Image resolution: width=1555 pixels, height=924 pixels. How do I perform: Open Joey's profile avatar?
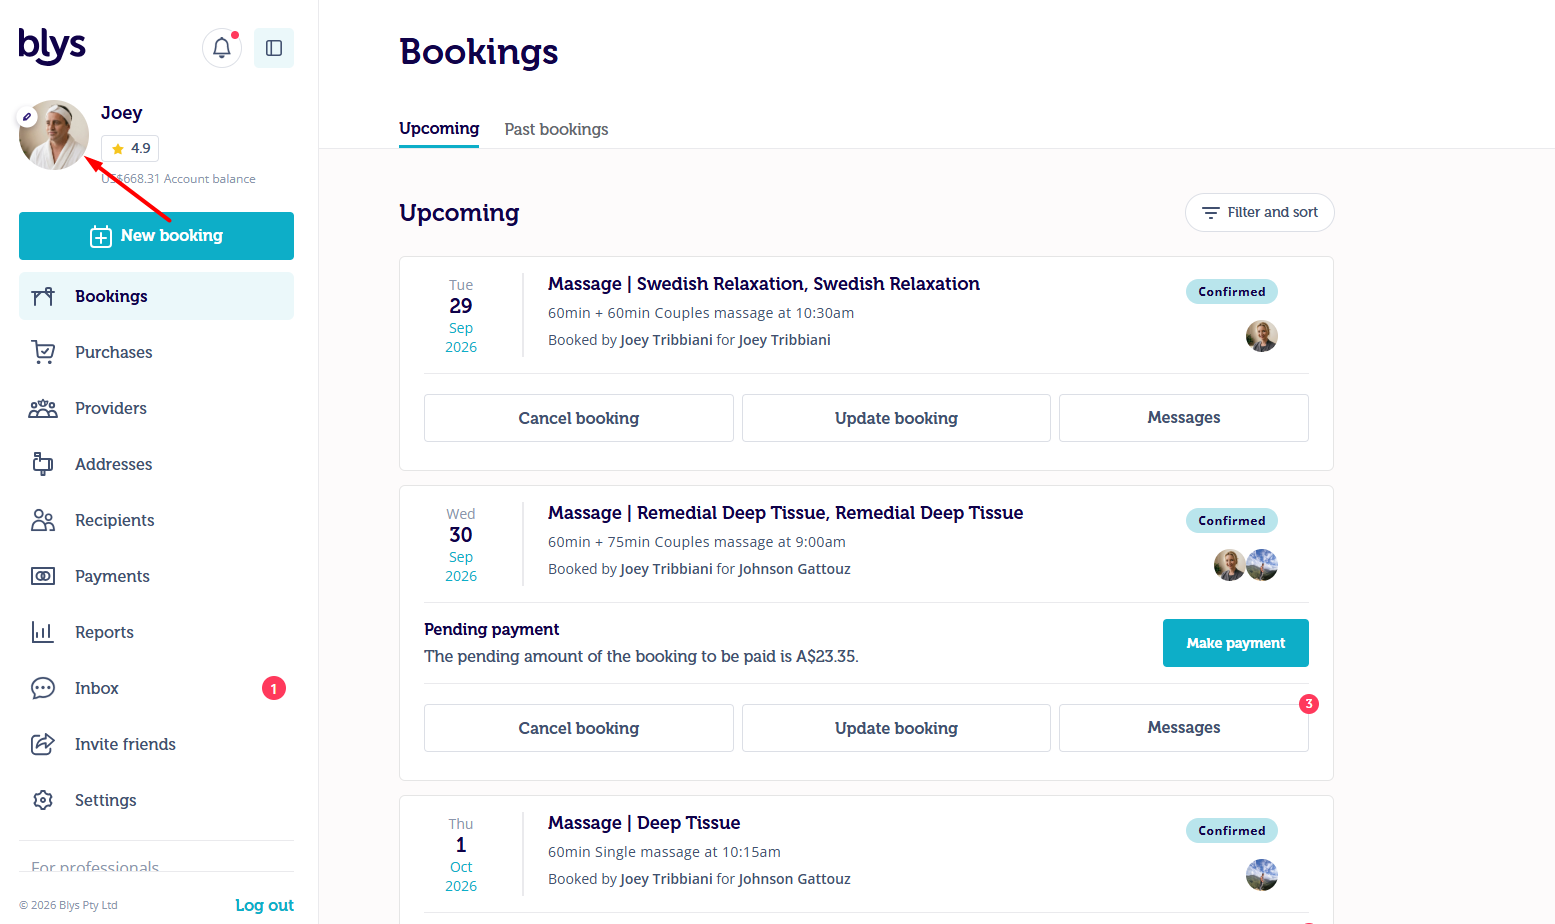tap(54, 135)
